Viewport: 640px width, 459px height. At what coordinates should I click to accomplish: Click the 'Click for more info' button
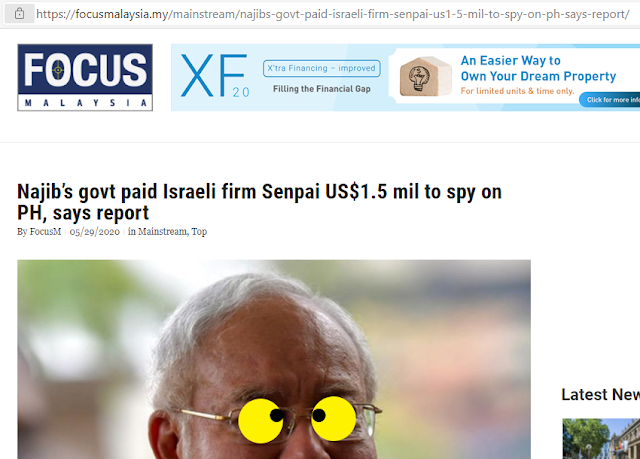(610, 100)
